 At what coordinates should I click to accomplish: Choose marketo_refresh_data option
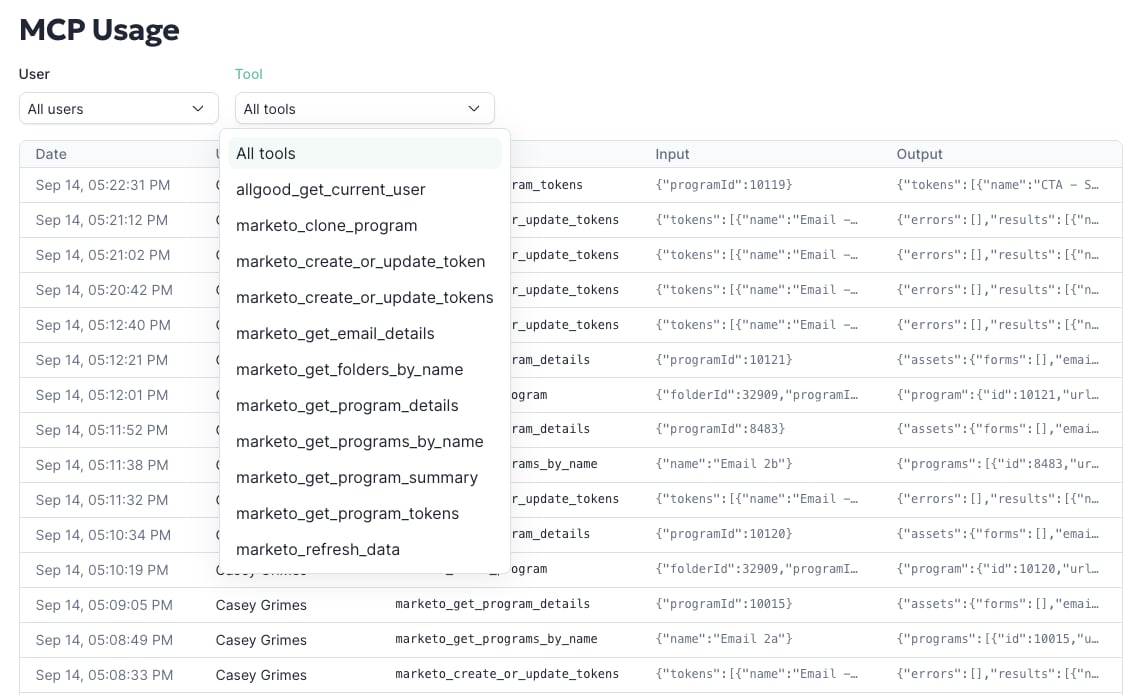coord(318,549)
